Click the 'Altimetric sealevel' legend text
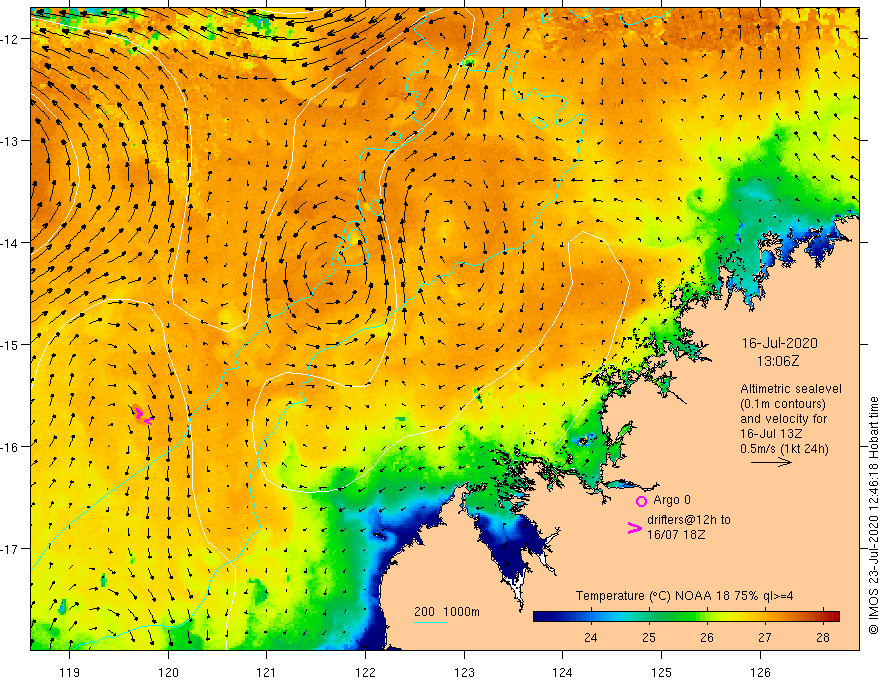The height and width of the screenshot is (680, 880). click(x=791, y=389)
